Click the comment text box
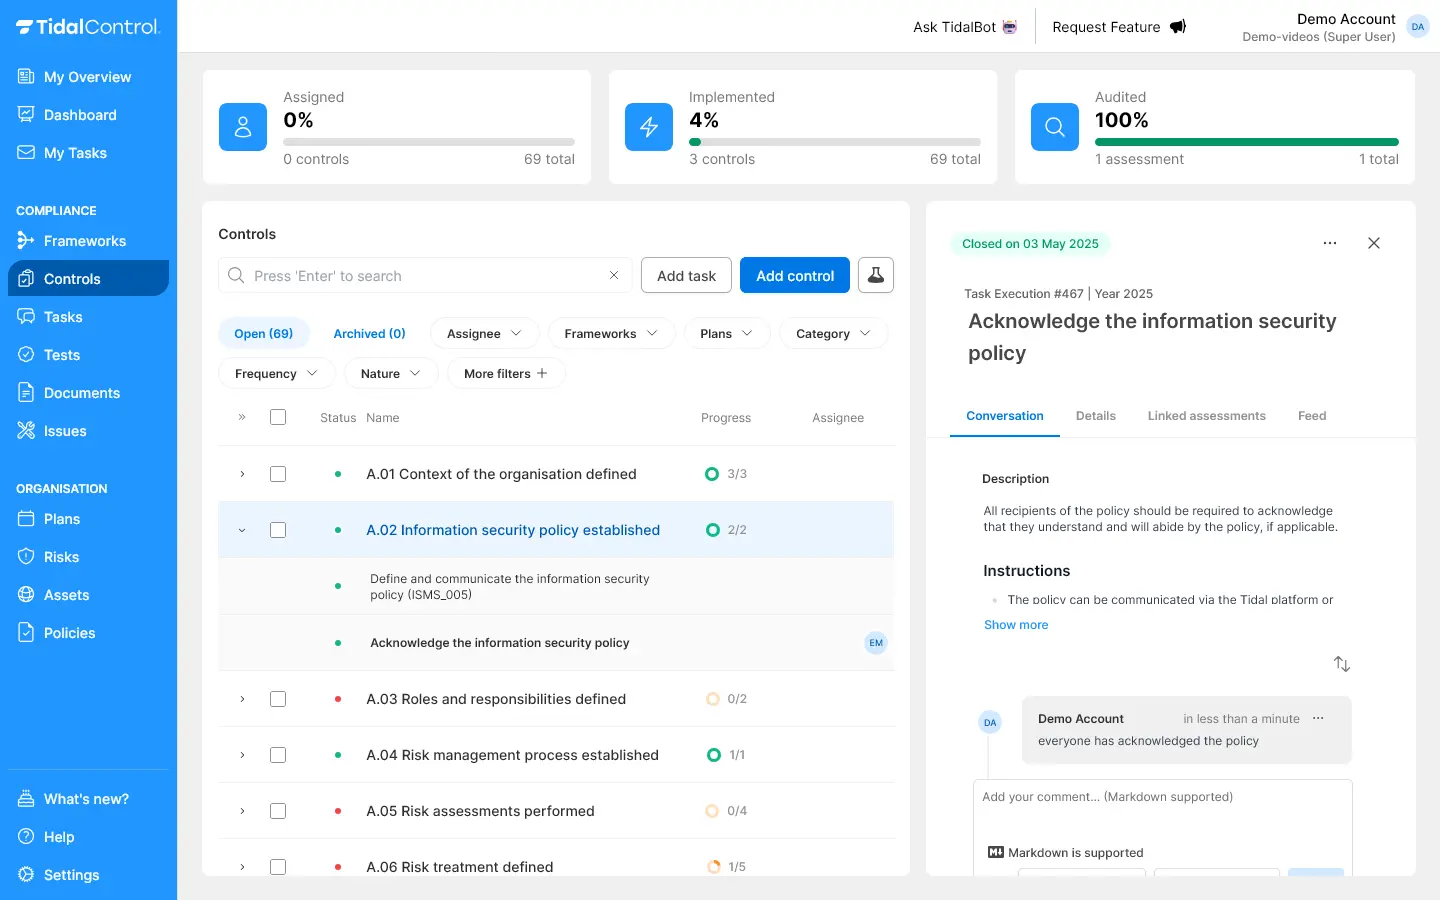This screenshot has height=900, width=1440. [x=1162, y=810]
